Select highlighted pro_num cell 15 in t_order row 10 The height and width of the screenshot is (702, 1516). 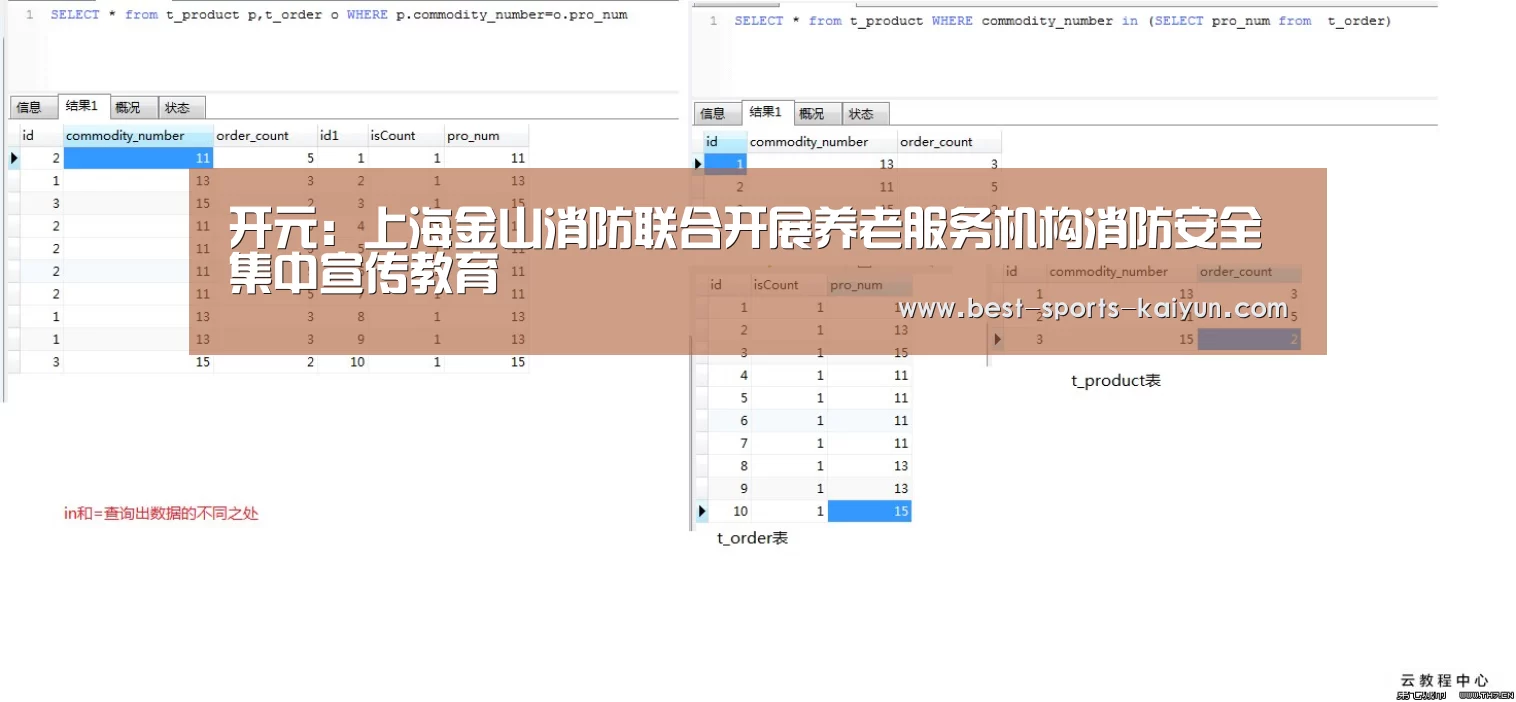[869, 511]
